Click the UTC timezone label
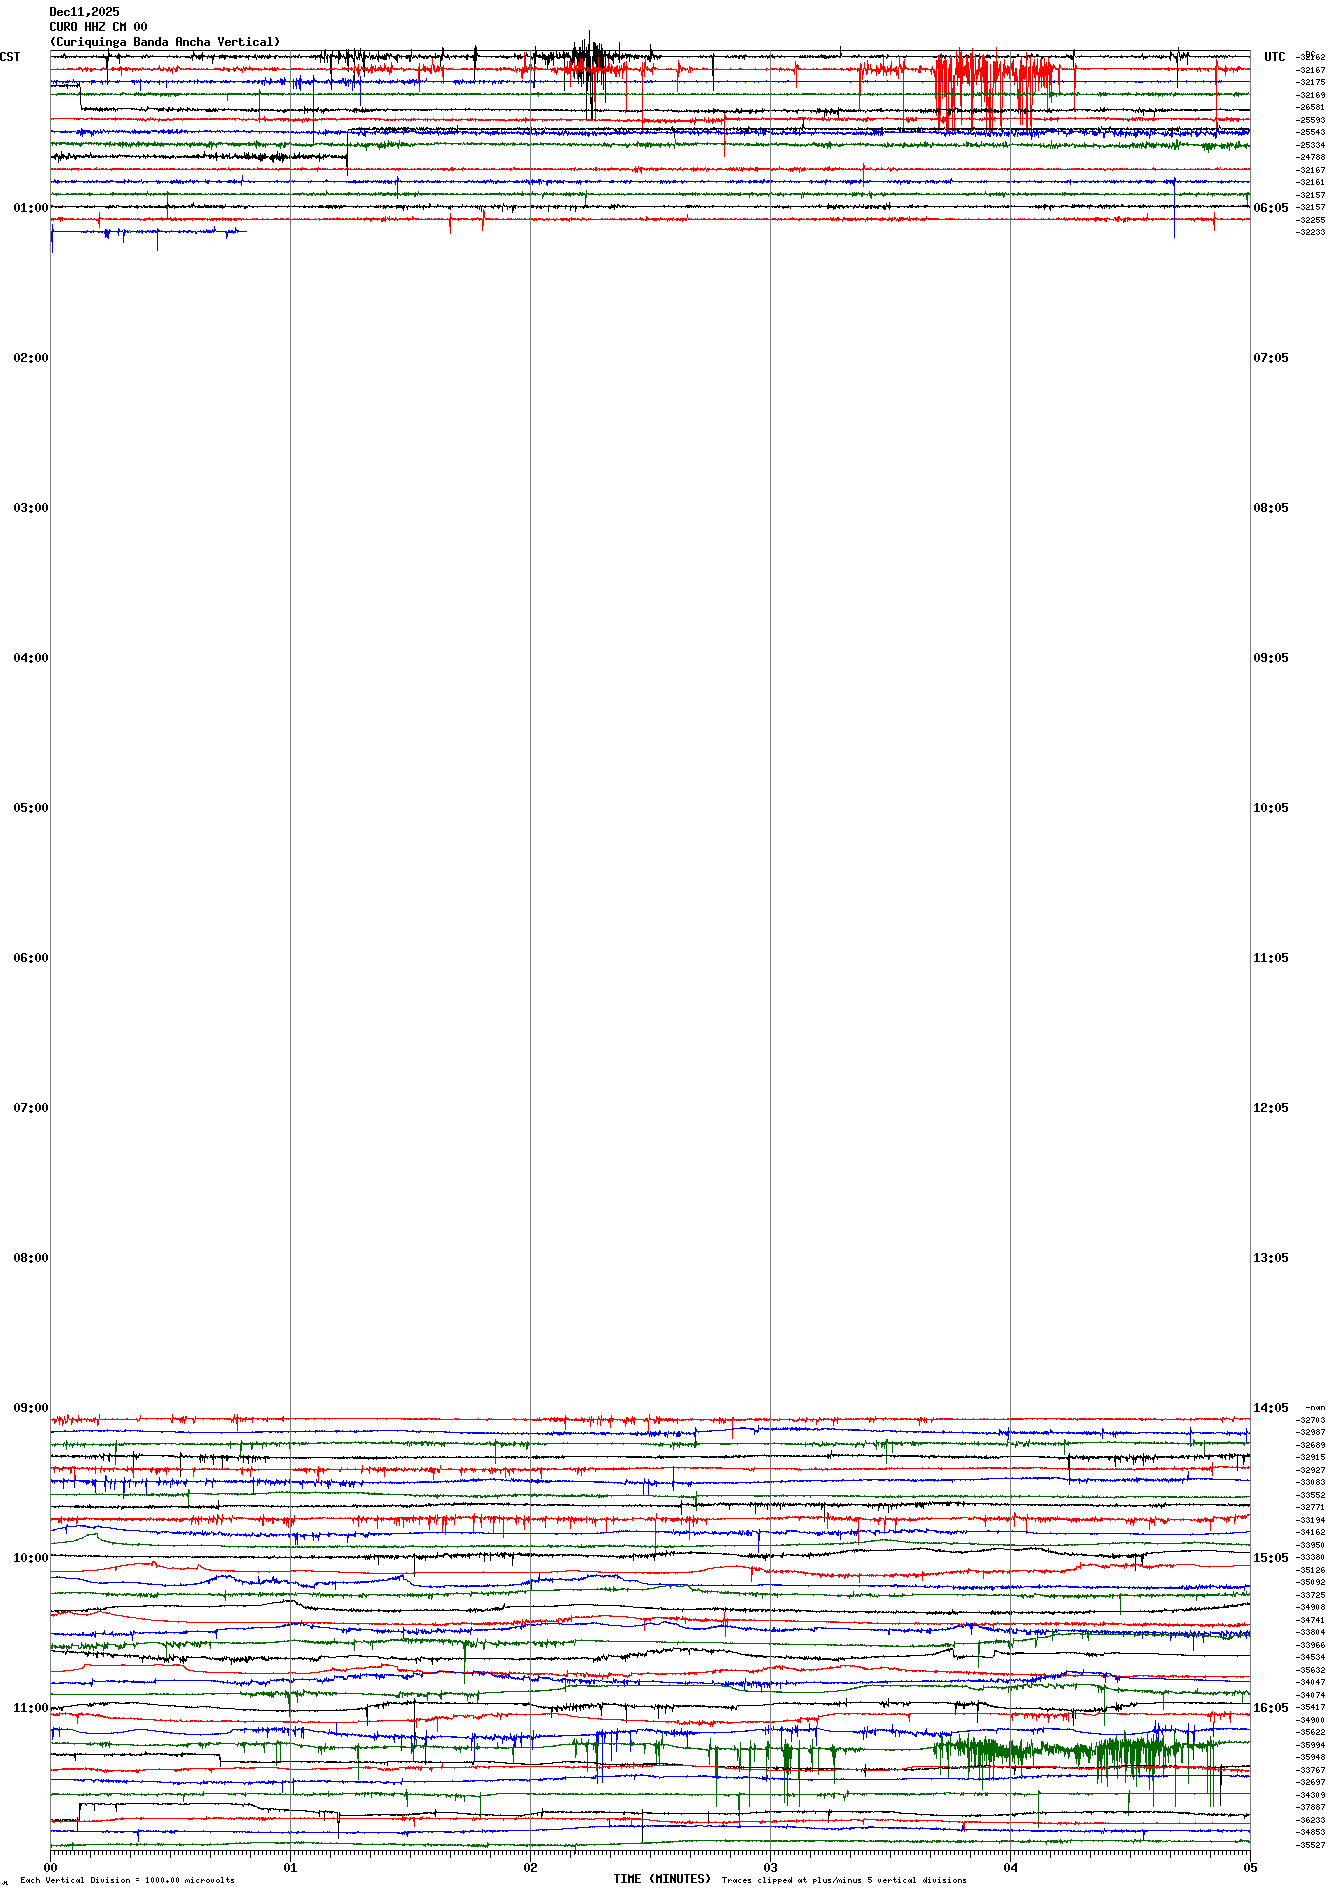 click(1274, 57)
